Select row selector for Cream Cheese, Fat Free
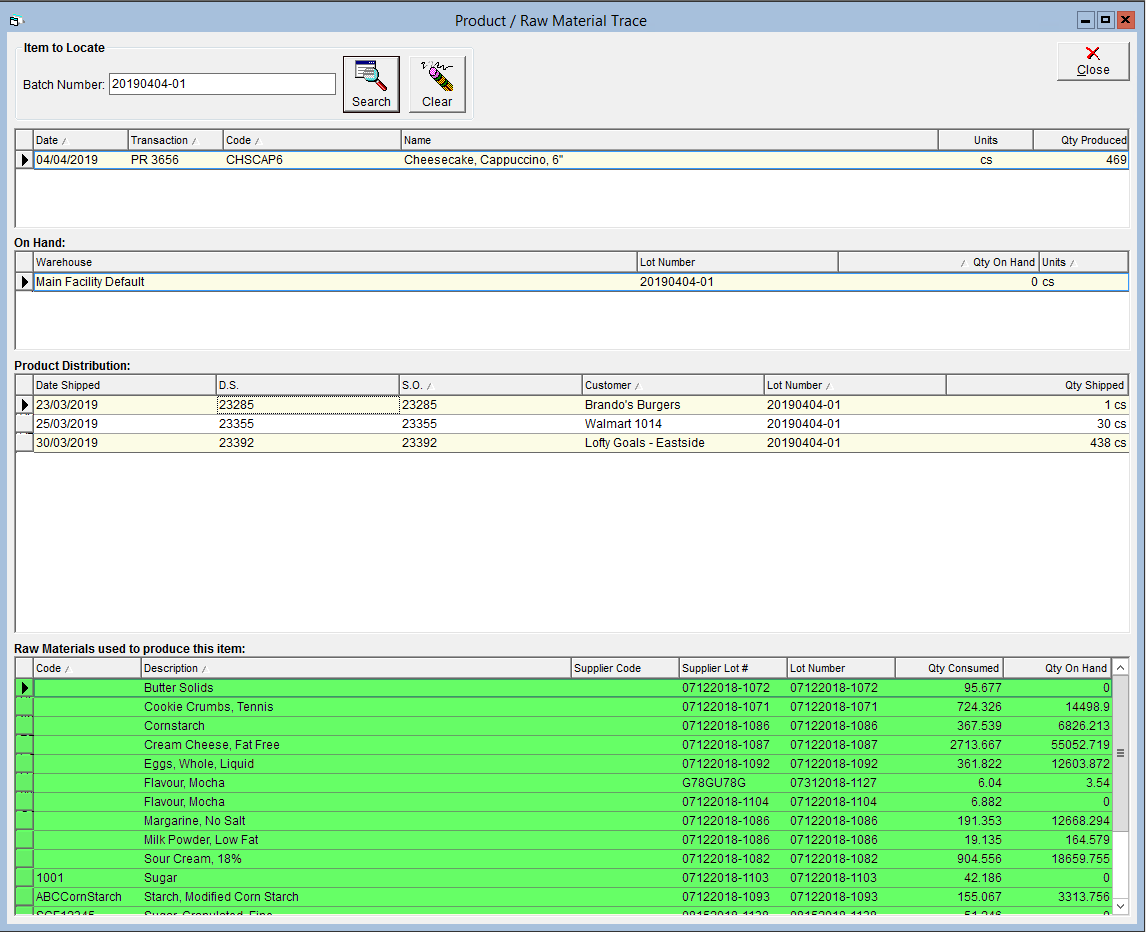 [24, 745]
